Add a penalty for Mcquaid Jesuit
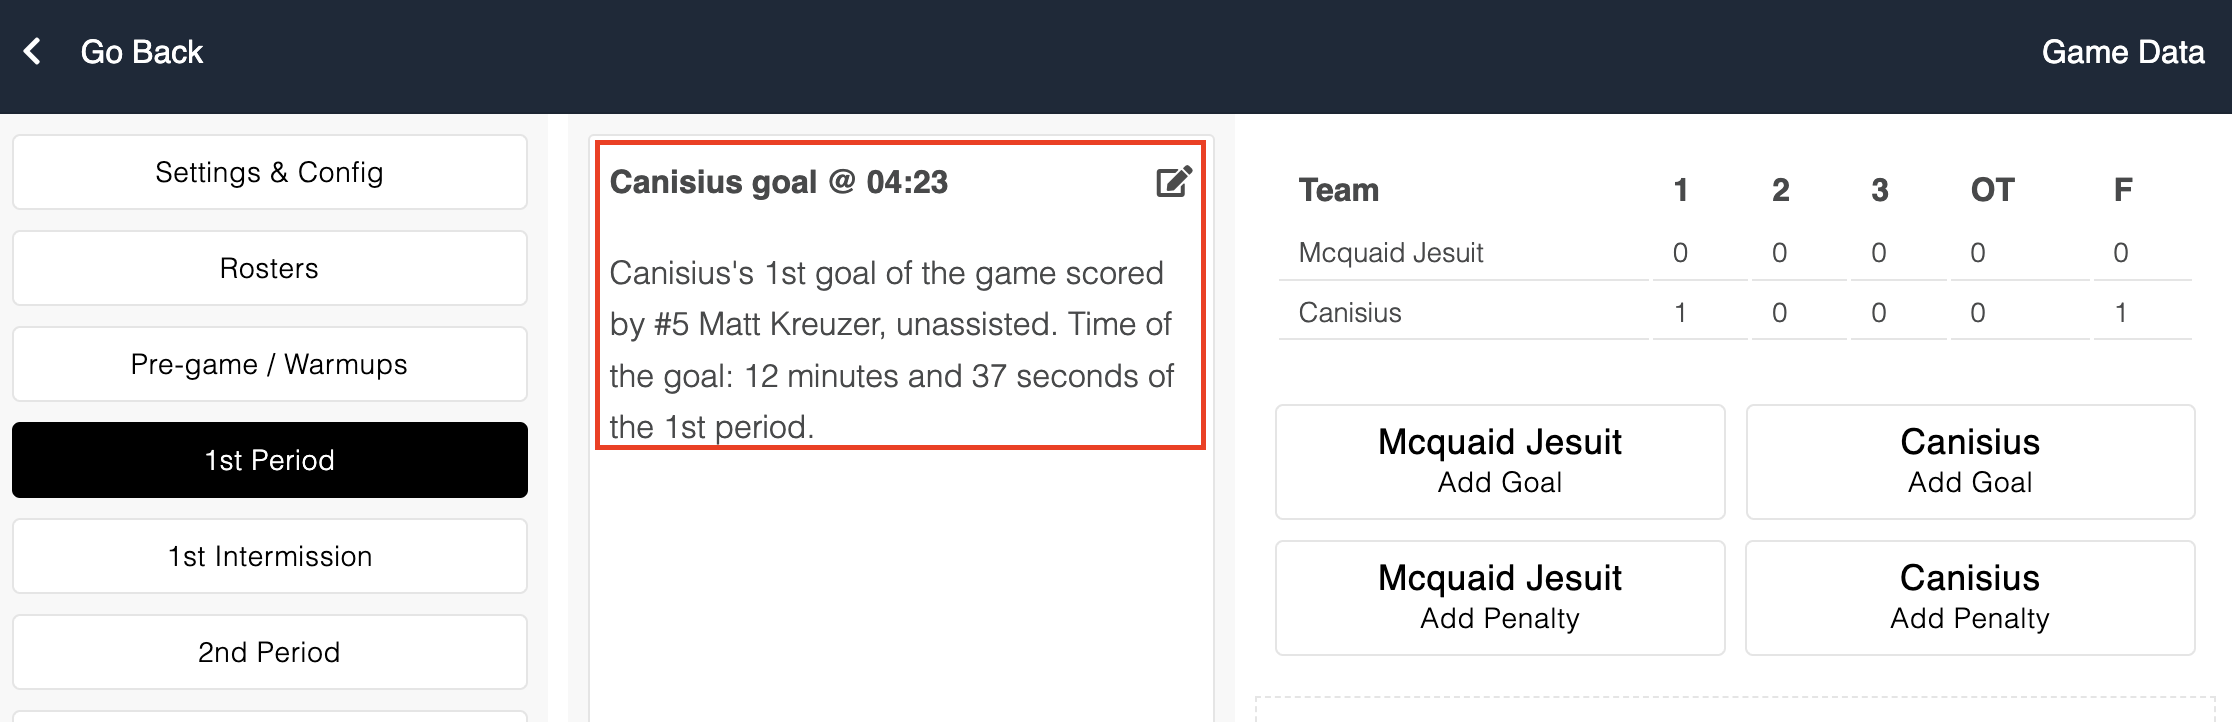 click(x=1499, y=598)
